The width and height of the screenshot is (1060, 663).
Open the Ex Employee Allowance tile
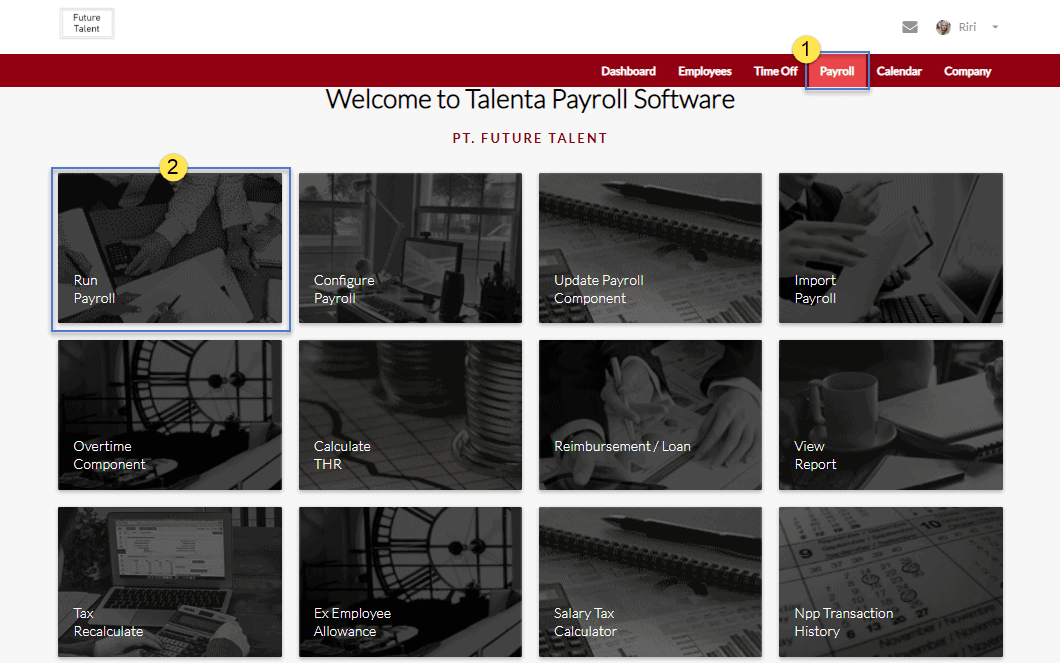coord(410,582)
